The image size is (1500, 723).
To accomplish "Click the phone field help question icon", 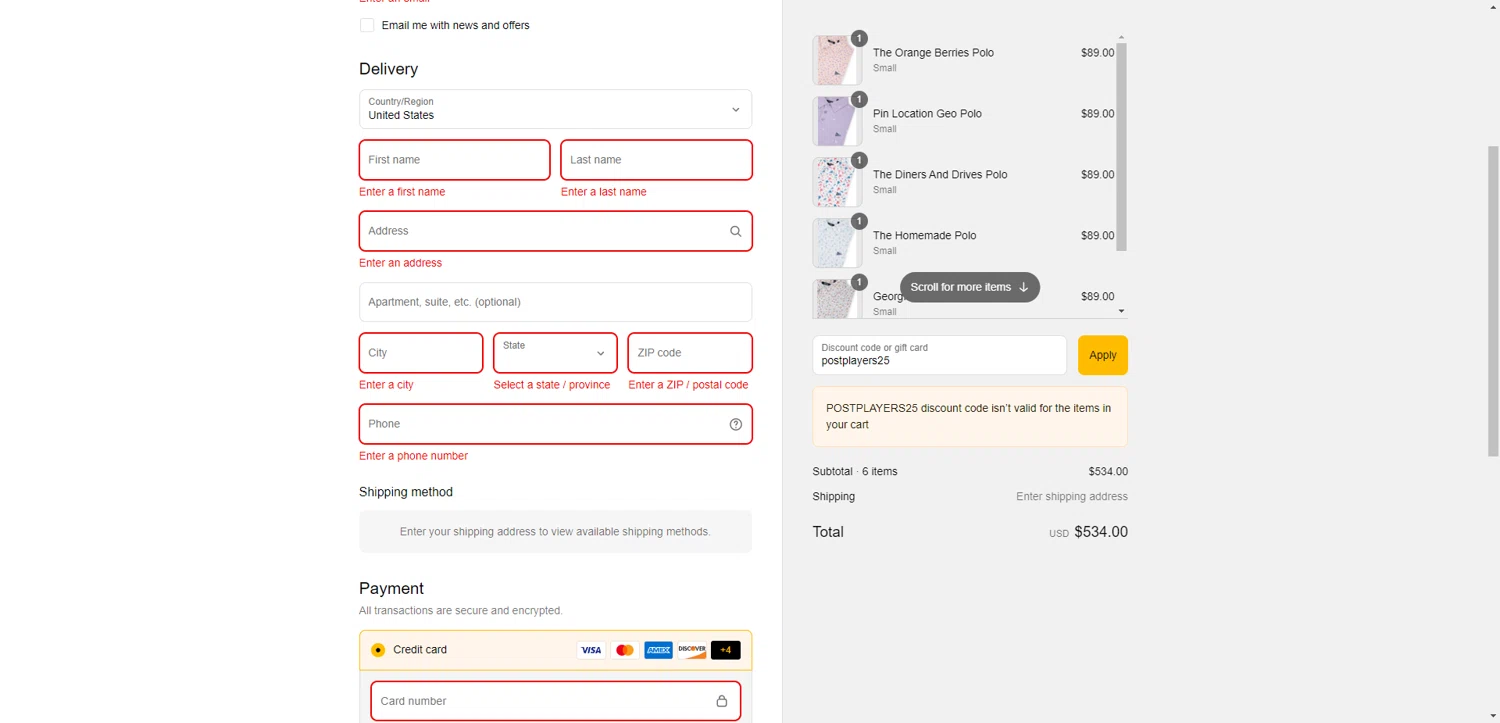I will tap(736, 424).
